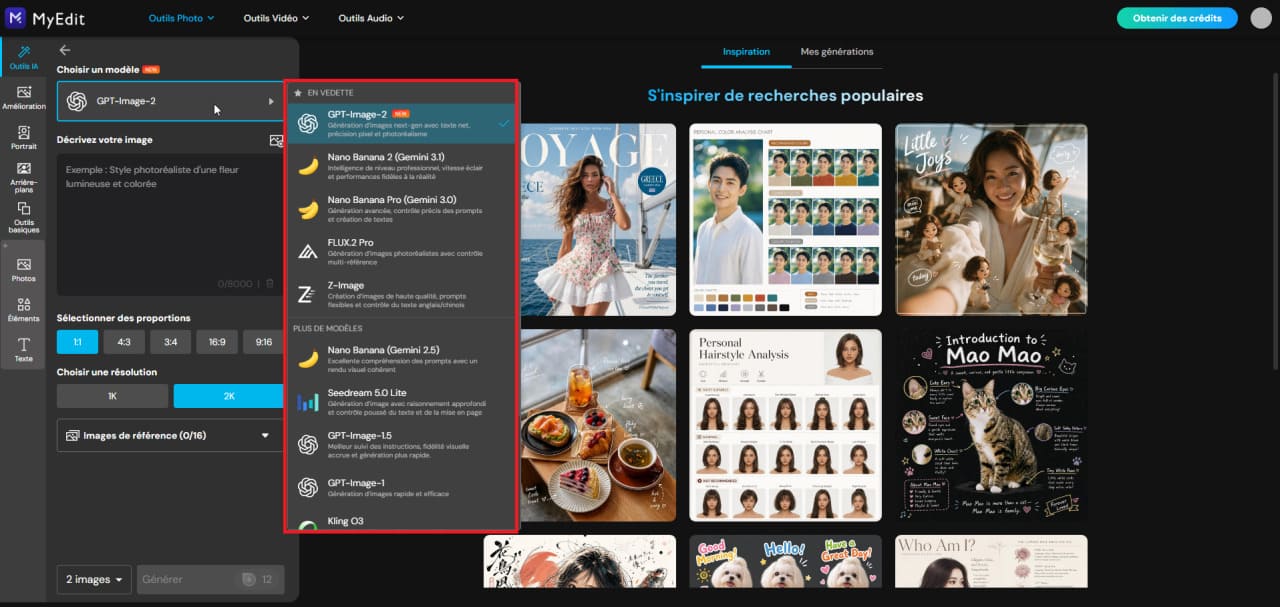Click the OpenAI logo in the model selector
Screen dimensions: 1280x607
77,101
